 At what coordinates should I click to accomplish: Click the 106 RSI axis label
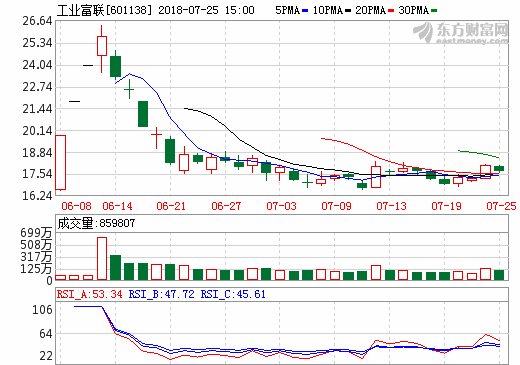(42, 310)
